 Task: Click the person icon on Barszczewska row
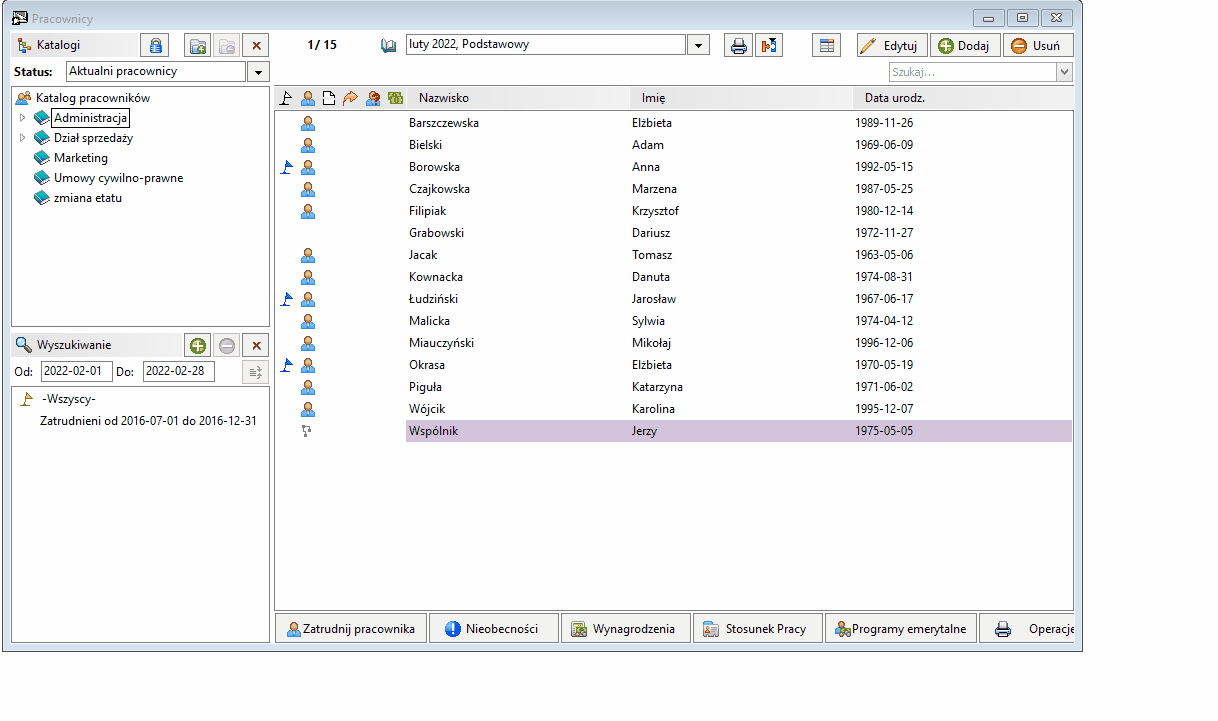coord(308,123)
